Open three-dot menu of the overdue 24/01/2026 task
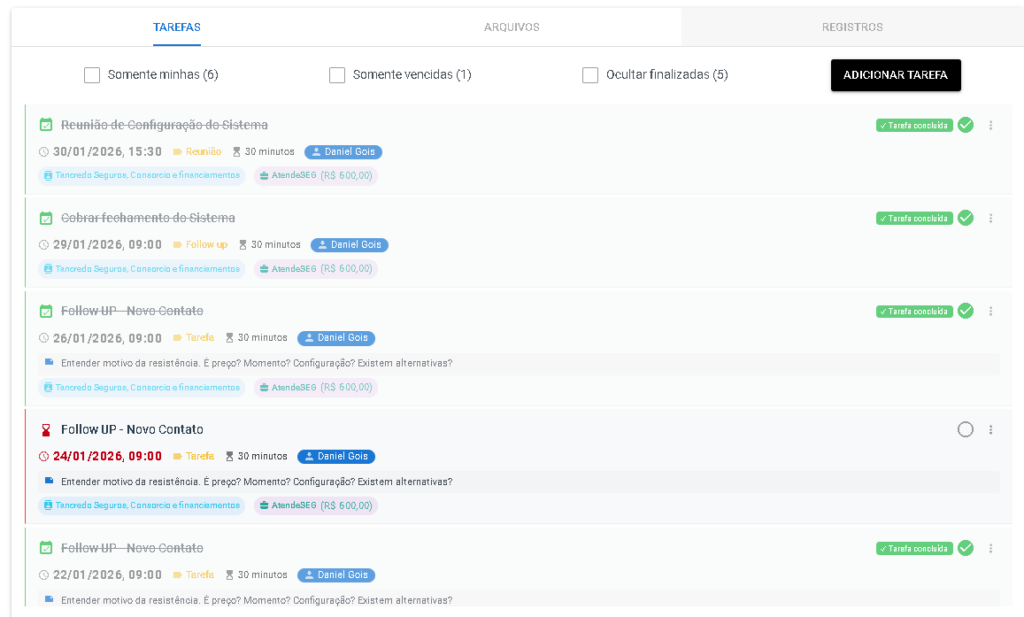The width and height of the screenshot is (1024, 617). [991, 430]
